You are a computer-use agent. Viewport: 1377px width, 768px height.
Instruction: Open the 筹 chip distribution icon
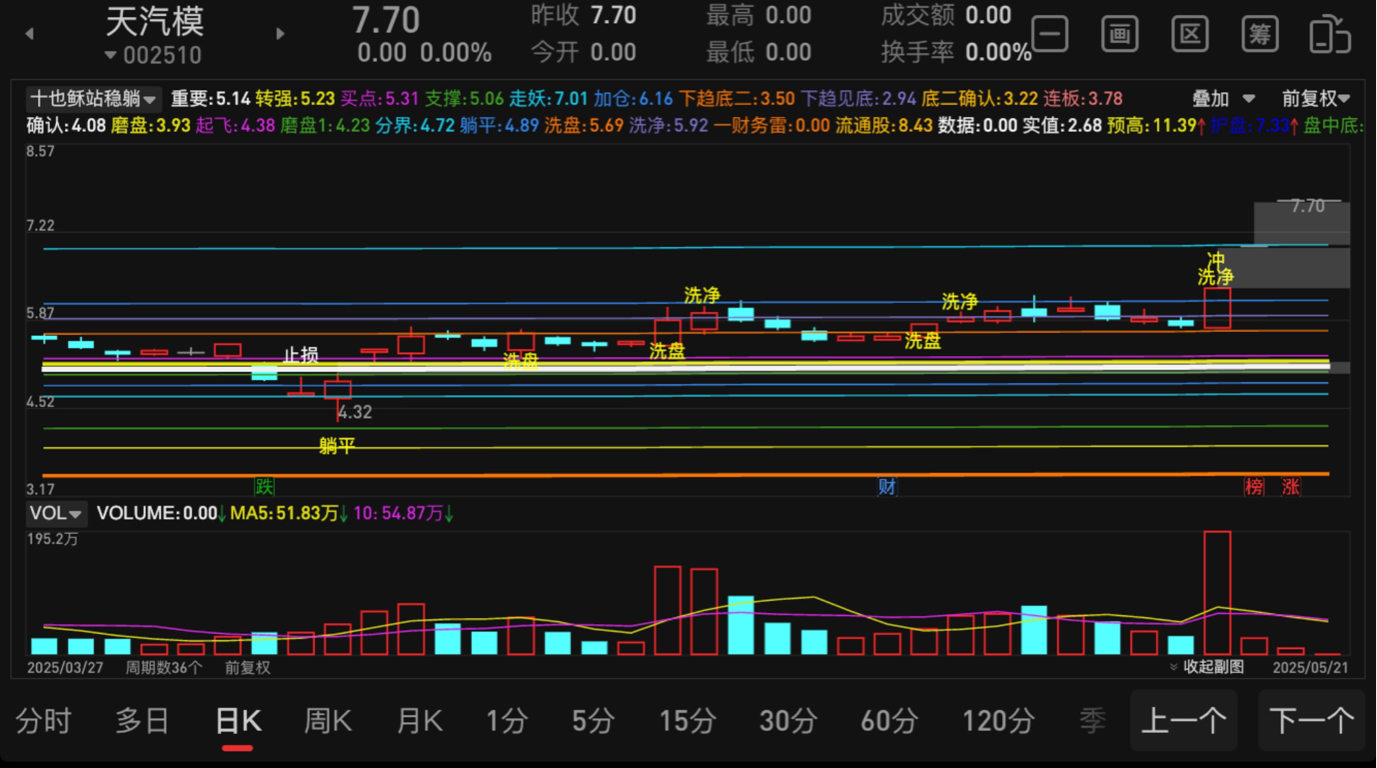1260,34
